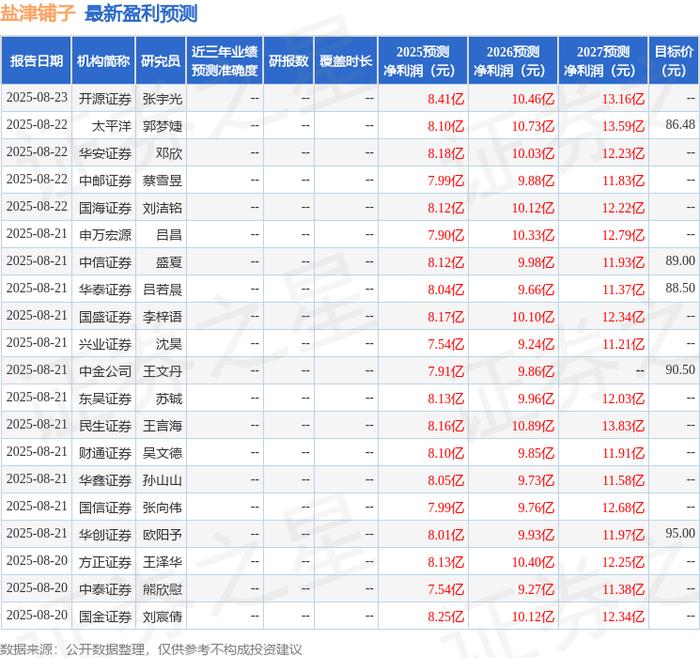Viewport: 700px width, 658px height.
Task: Click the 覆盖时长 column header
Action: click(x=346, y=61)
